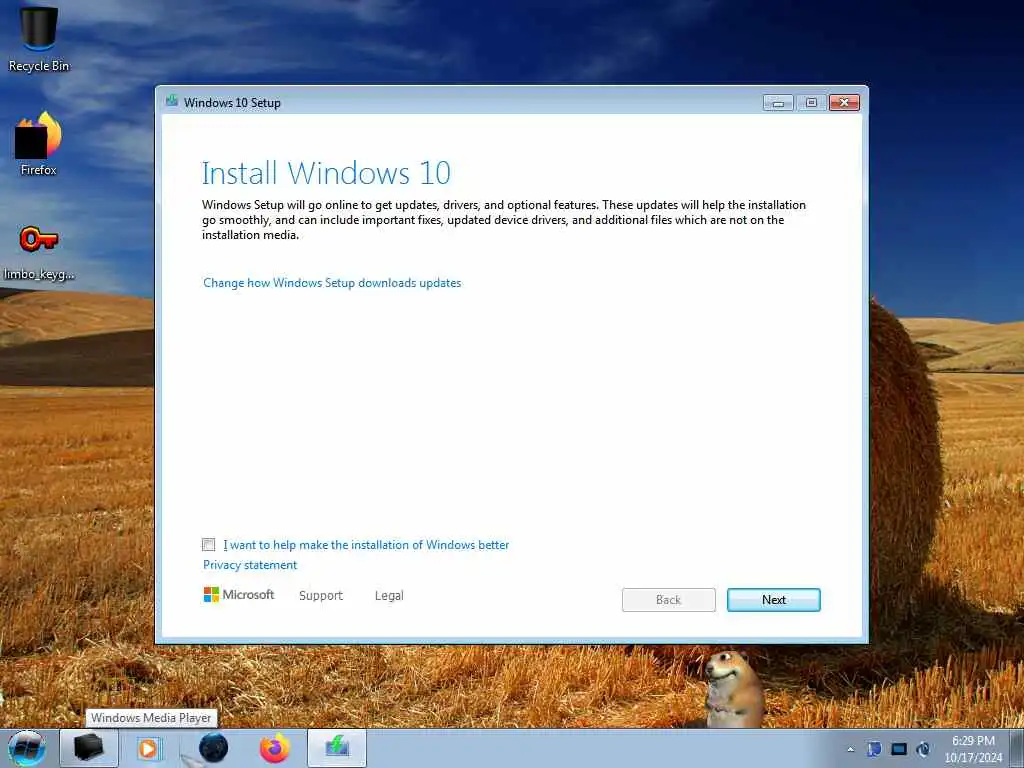Open the clock showing 6:29 PM
Viewport: 1024px width, 768px height.
[x=973, y=749]
